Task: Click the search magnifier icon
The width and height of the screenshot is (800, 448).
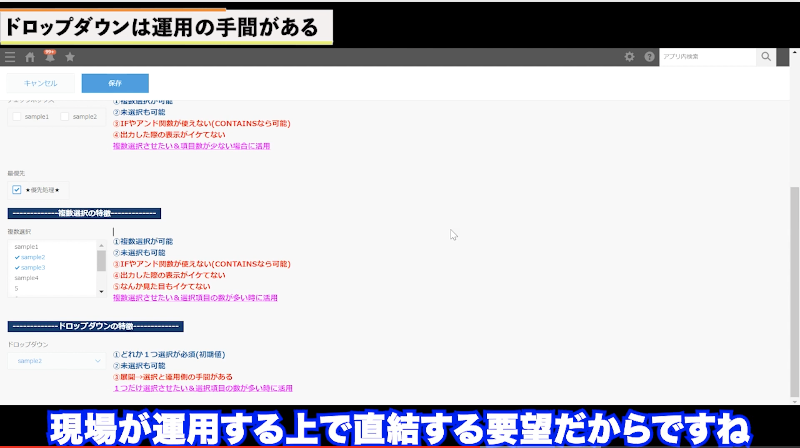Action: click(x=766, y=57)
